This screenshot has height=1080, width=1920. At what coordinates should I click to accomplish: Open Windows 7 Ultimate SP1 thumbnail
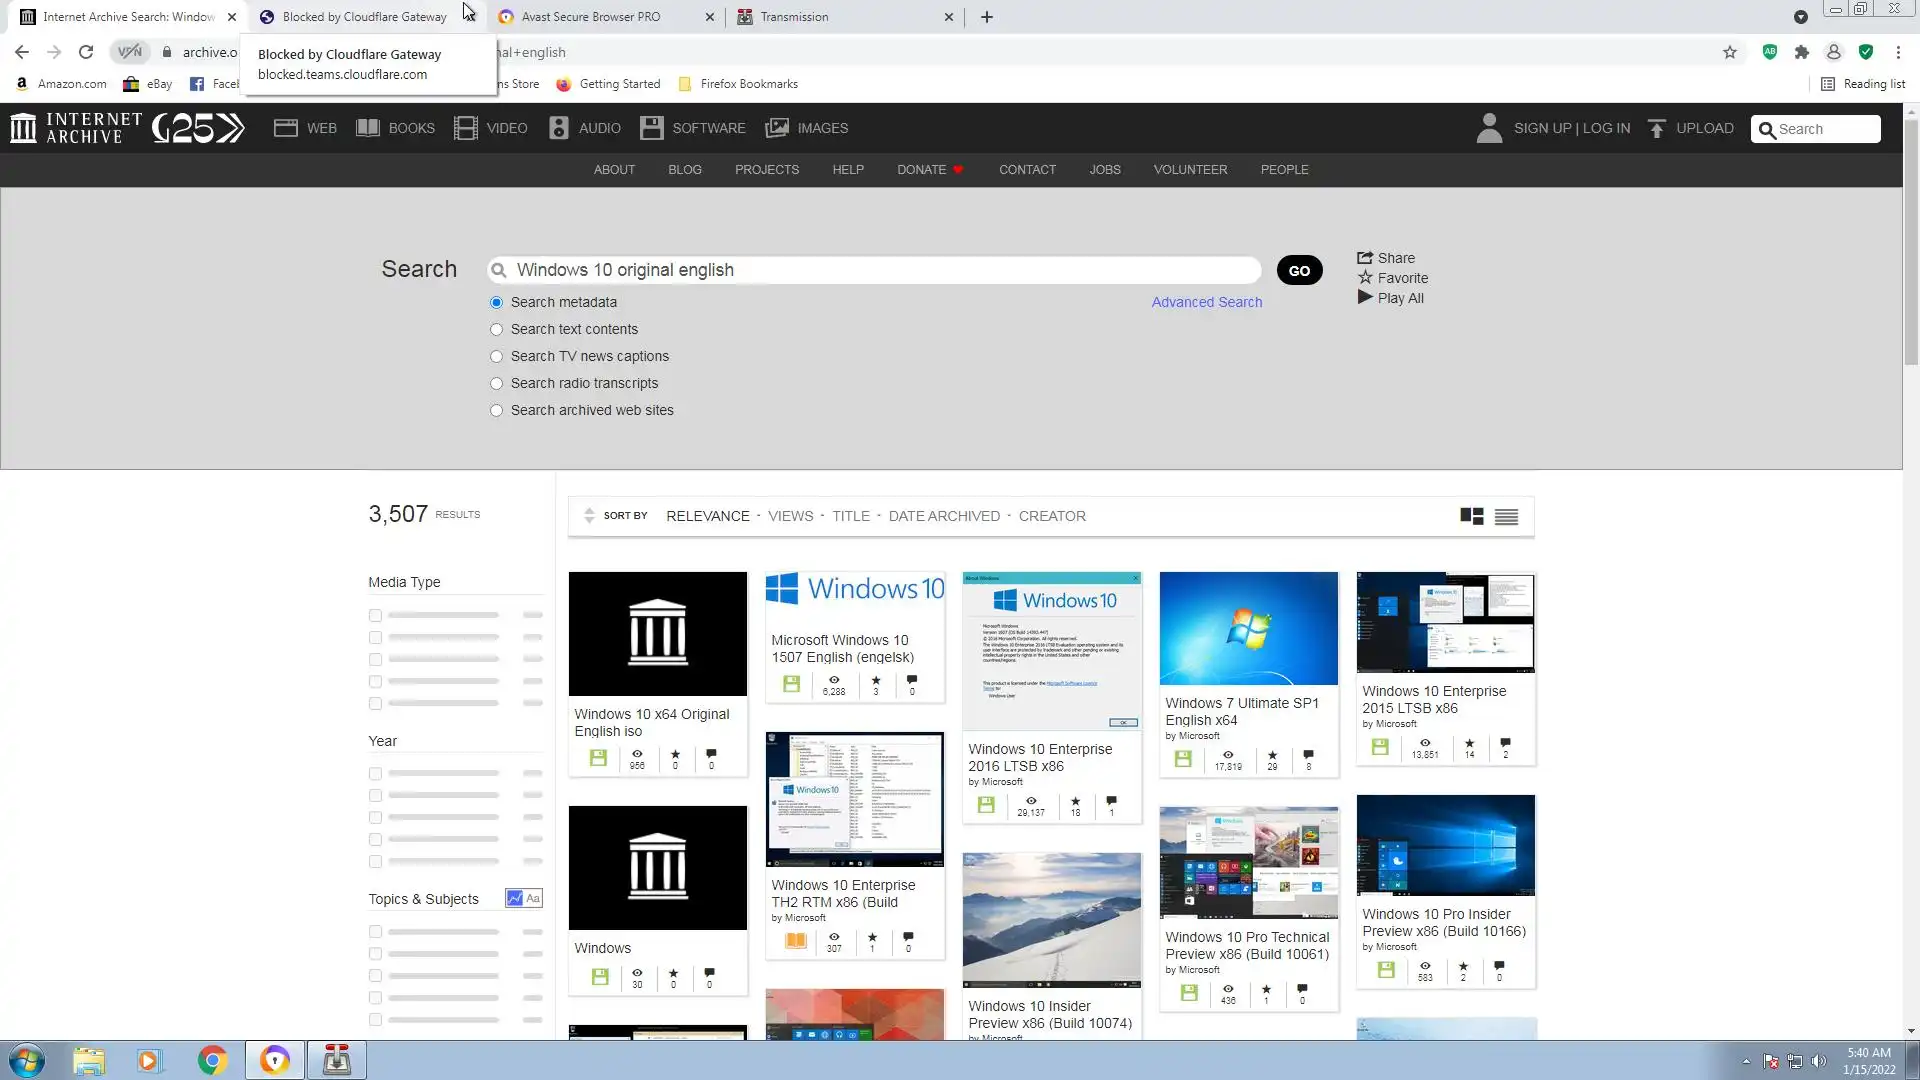pos(1248,628)
